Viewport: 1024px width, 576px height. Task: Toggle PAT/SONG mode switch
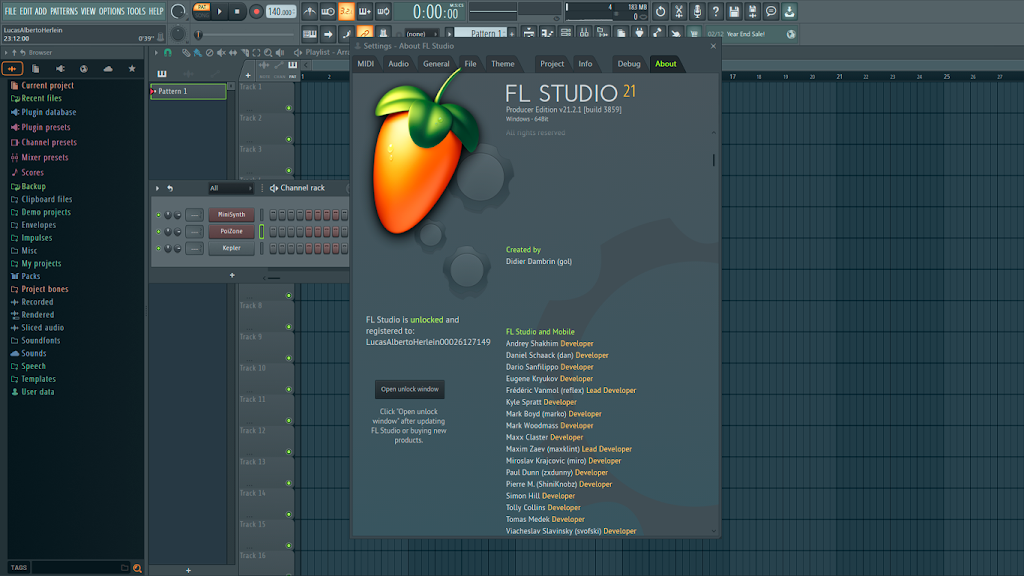tap(201, 11)
